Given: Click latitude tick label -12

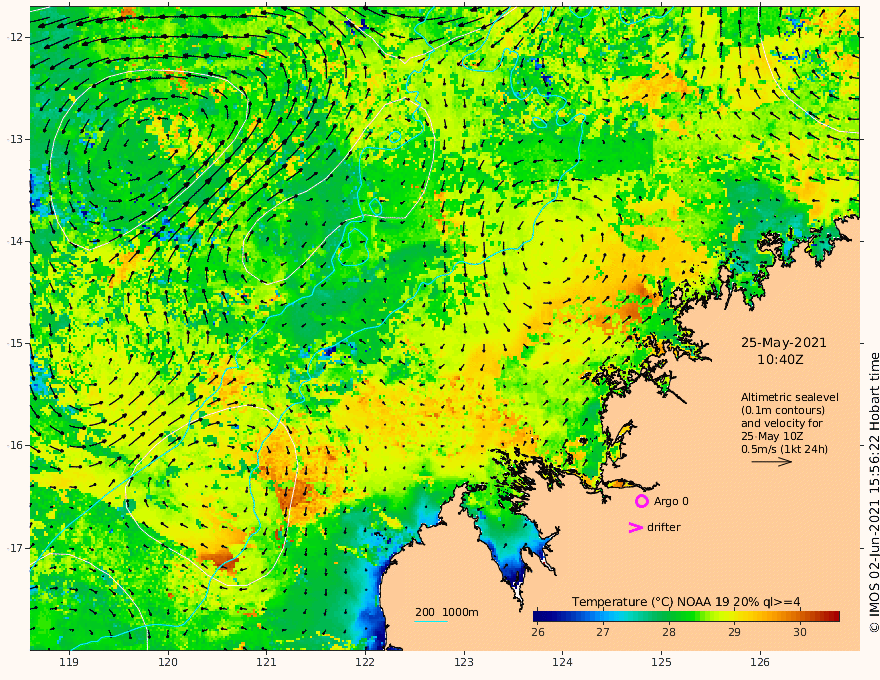Looking at the screenshot, I should (x=15, y=37).
